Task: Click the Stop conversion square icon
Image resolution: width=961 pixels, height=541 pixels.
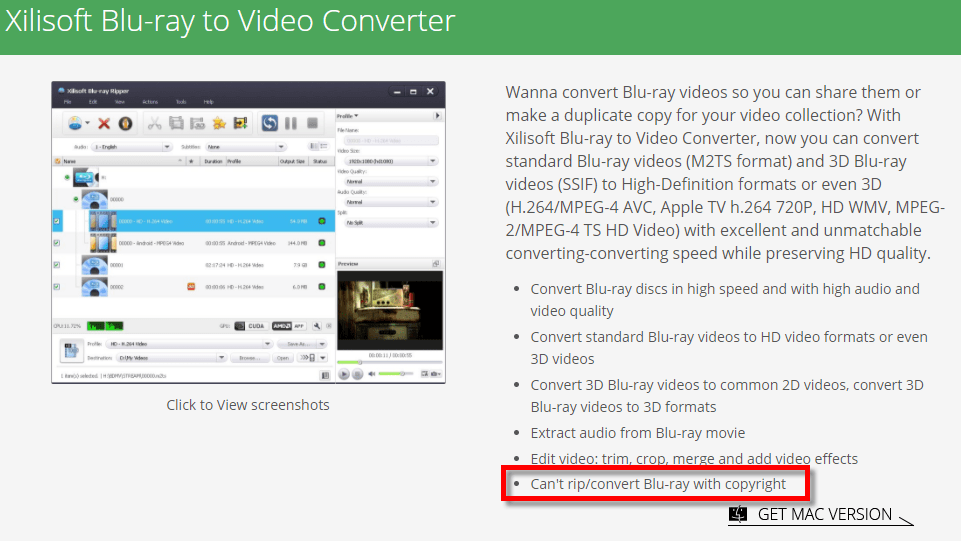Action: coord(312,123)
